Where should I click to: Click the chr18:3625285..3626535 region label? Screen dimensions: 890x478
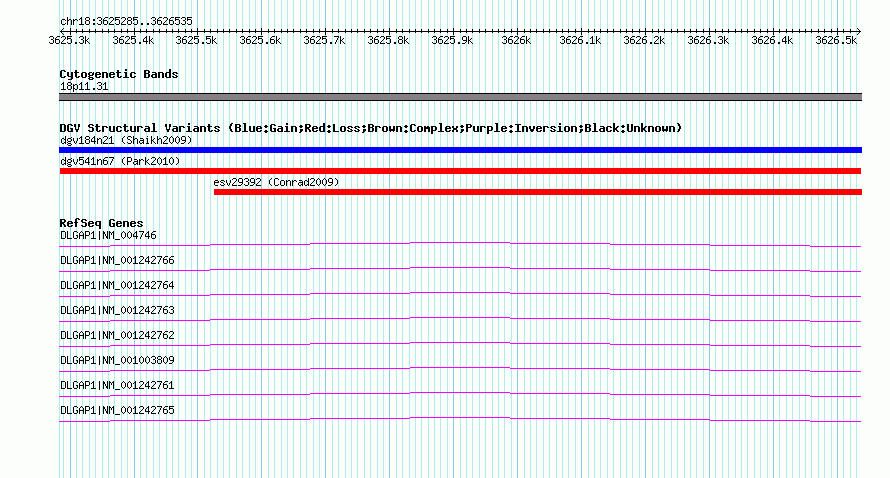click(x=126, y=21)
